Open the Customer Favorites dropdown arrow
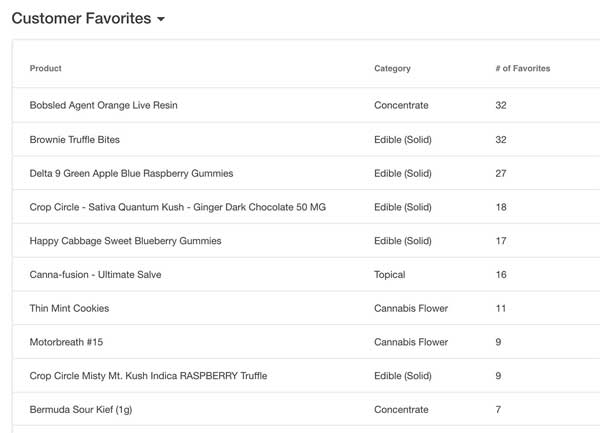This screenshot has width=600, height=433. click(x=161, y=19)
